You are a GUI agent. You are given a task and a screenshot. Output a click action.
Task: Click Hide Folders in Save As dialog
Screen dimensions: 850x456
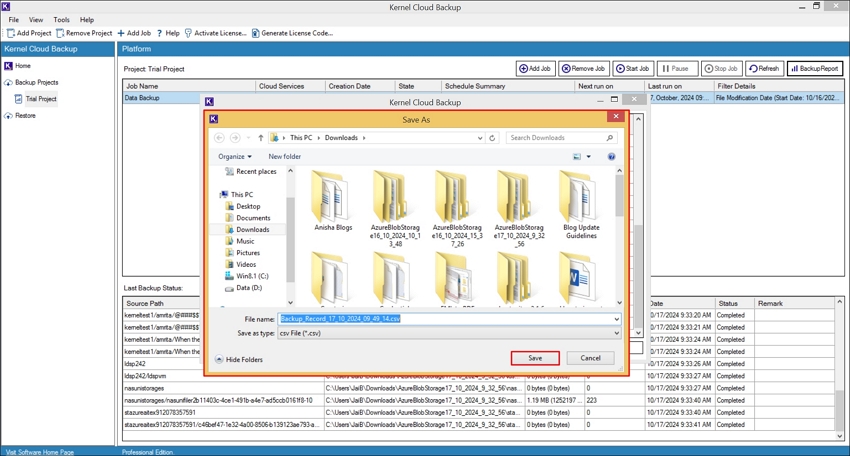pos(239,359)
